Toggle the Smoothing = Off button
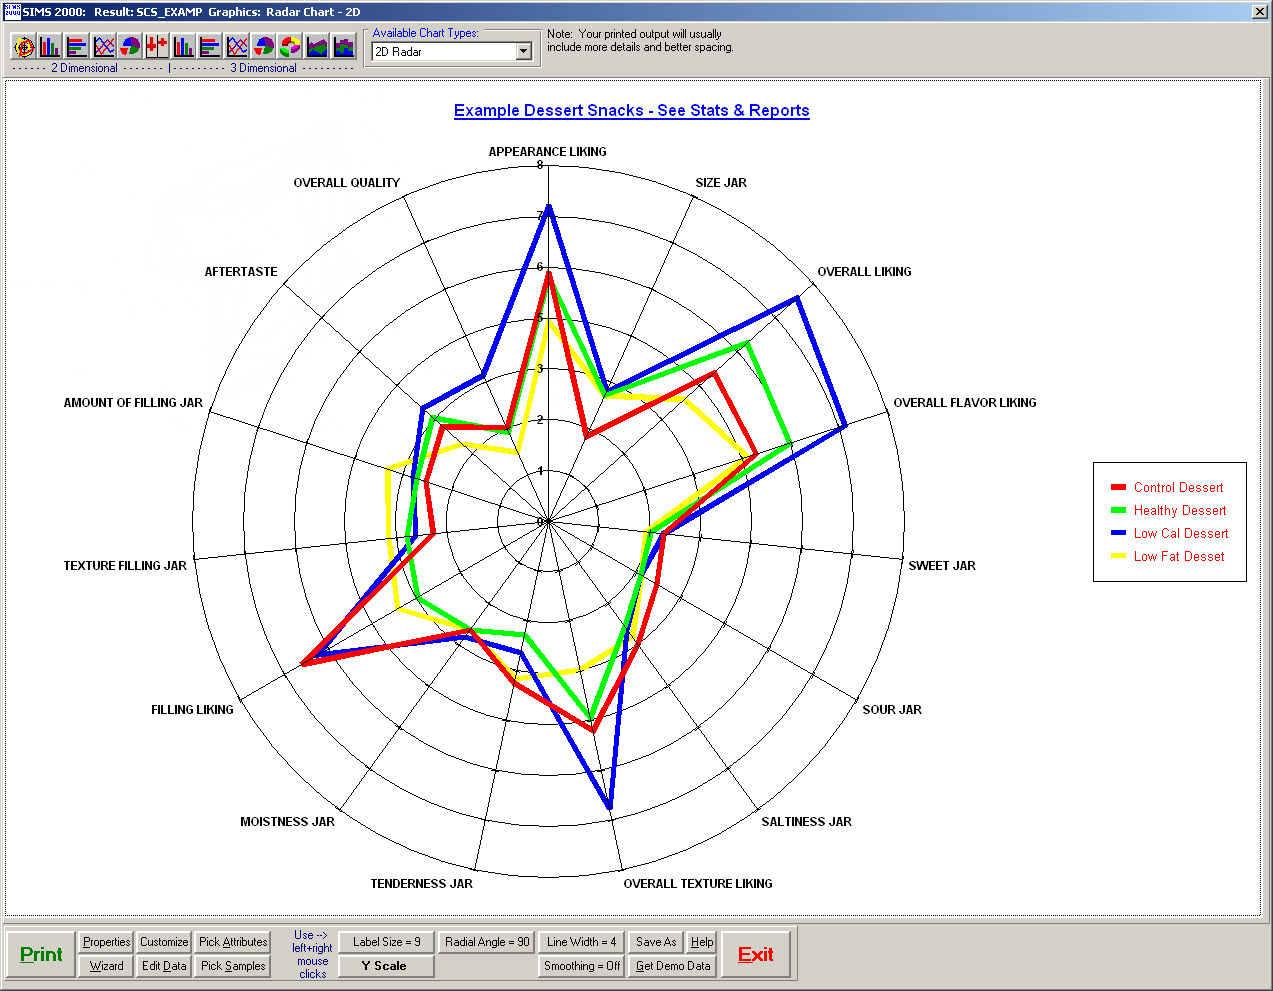The image size is (1273, 991). tap(582, 966)
